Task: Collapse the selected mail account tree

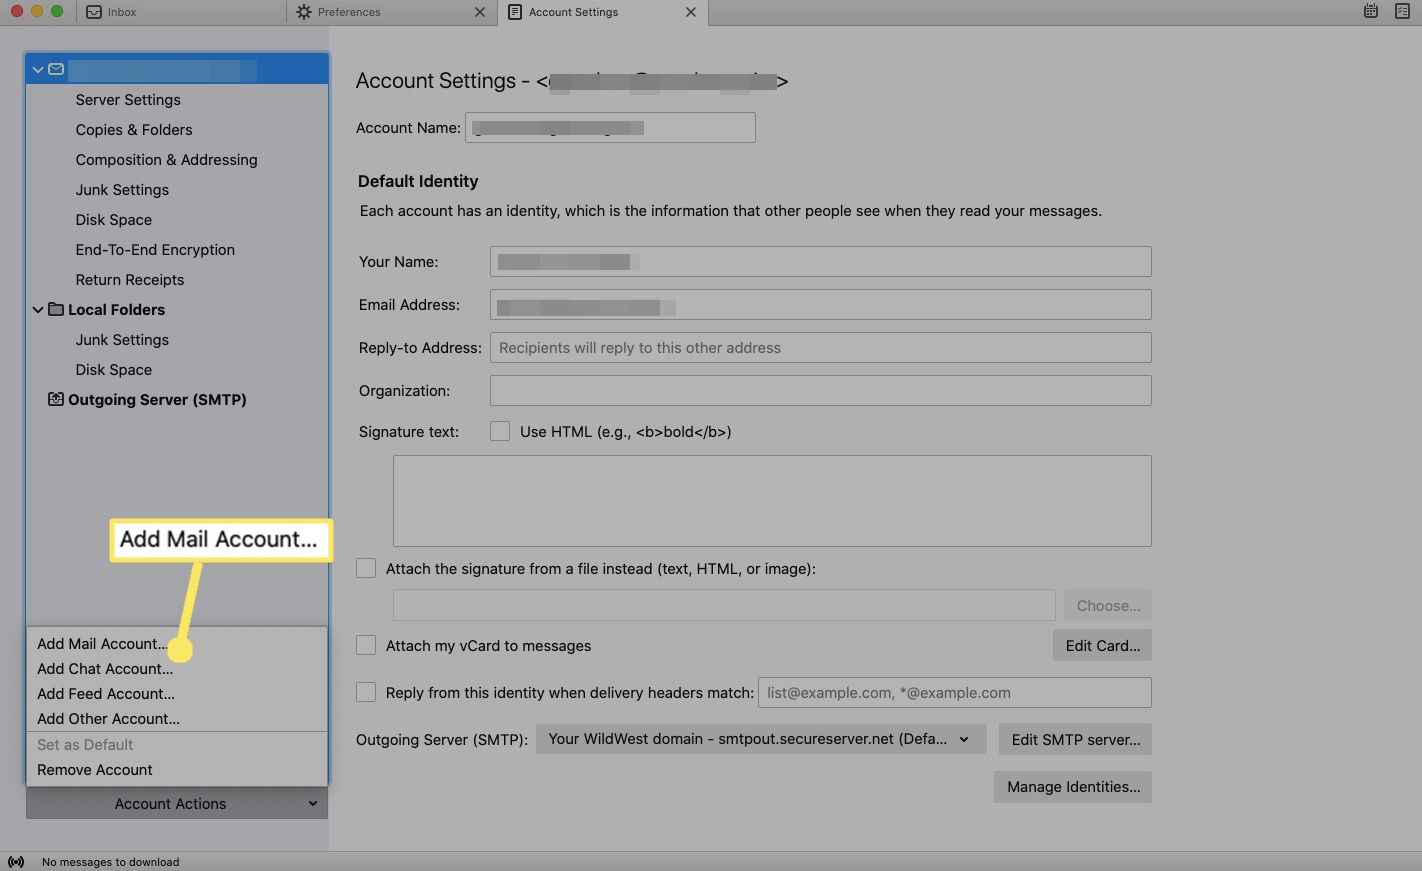Action: coord(38,69)
